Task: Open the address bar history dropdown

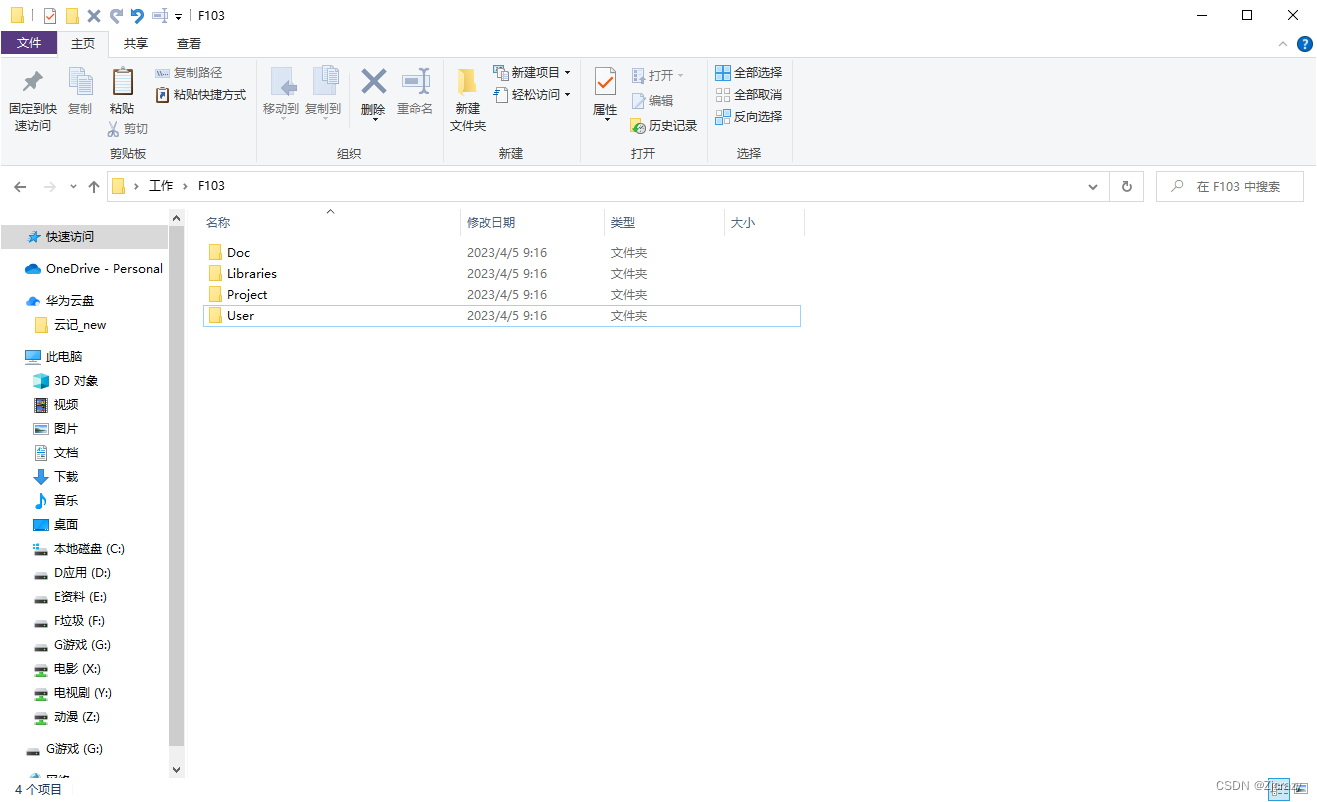Action: [x=1092, y=187]
